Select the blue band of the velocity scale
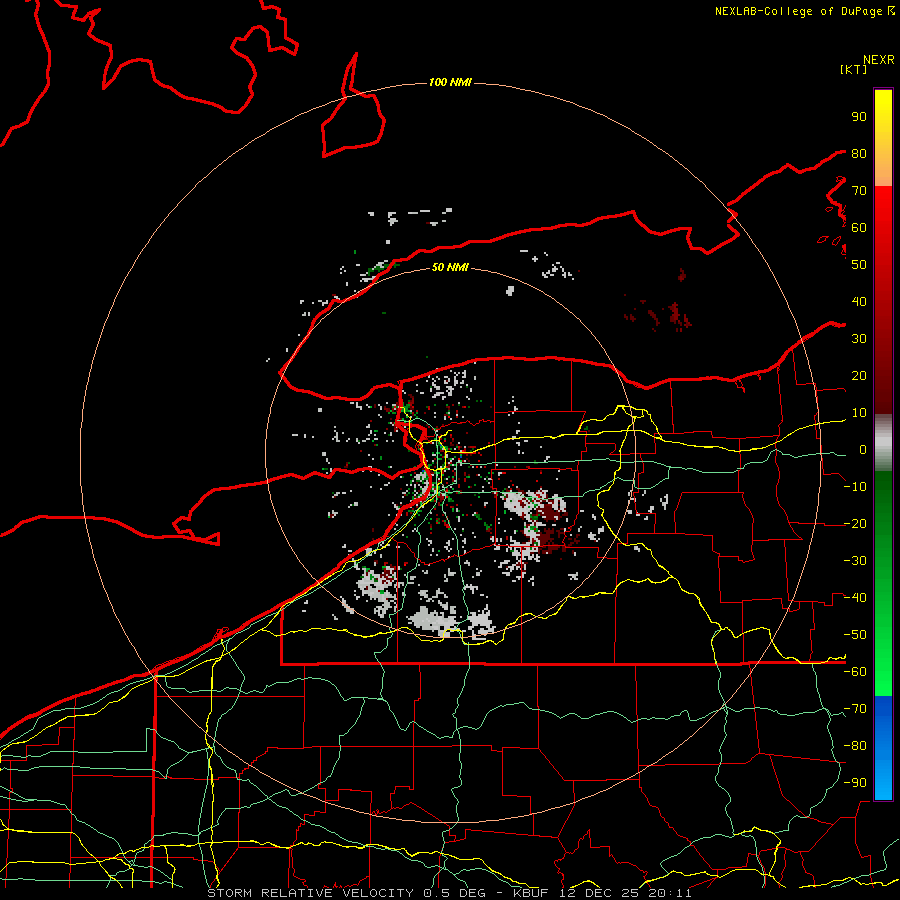 point(883,746)
